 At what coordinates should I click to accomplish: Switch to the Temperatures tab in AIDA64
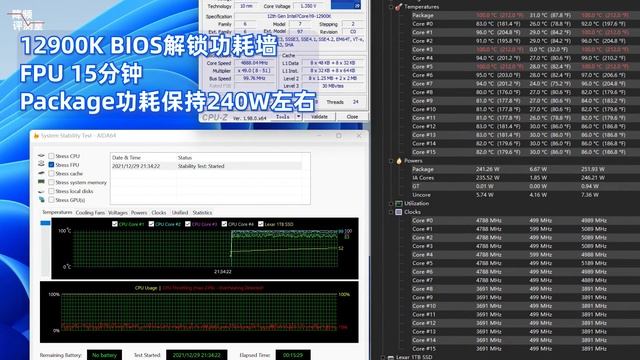coord(57,212)
